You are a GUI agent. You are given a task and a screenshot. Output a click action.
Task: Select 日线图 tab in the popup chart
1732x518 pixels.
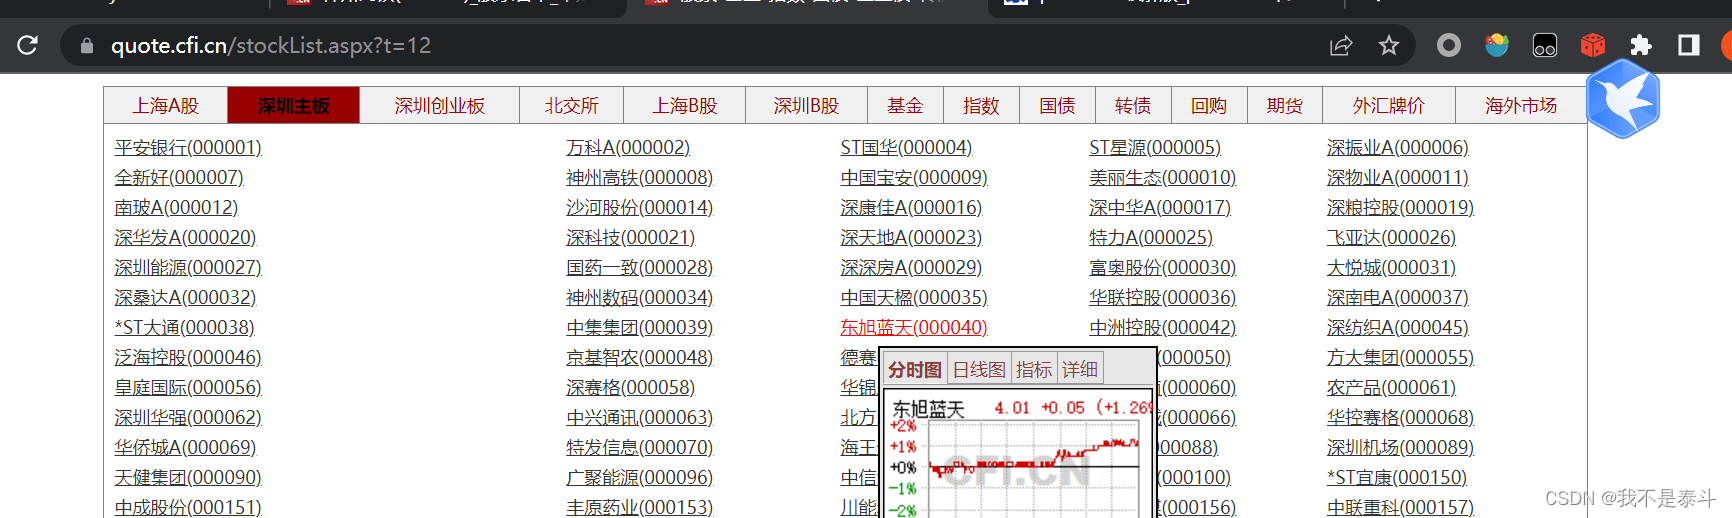[979, 370]
